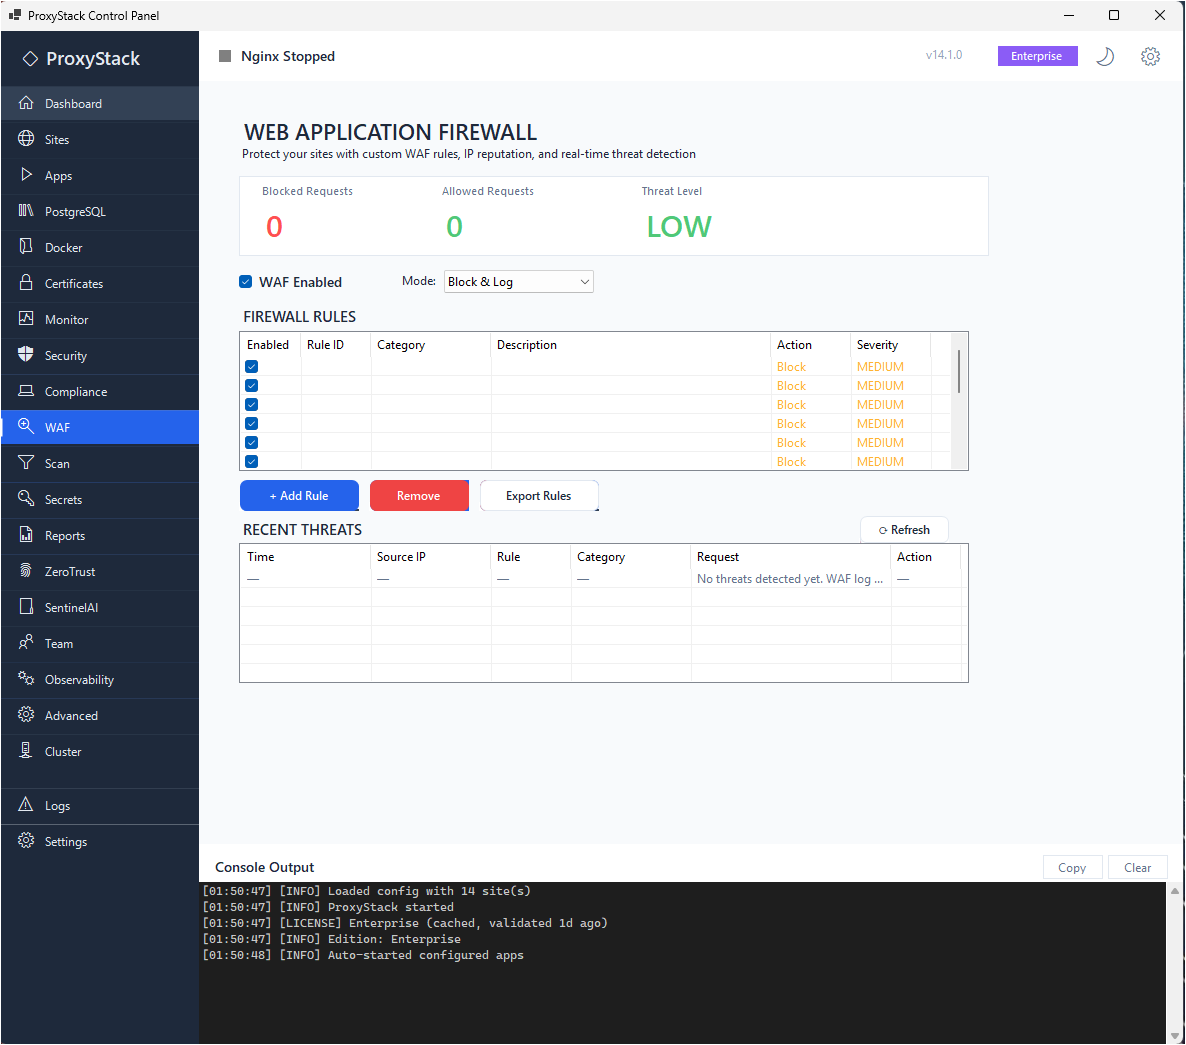Screen dimensions: 1186x1045
Task: Toggle dark mode with the moon icon
Action: click(1104, 56)
